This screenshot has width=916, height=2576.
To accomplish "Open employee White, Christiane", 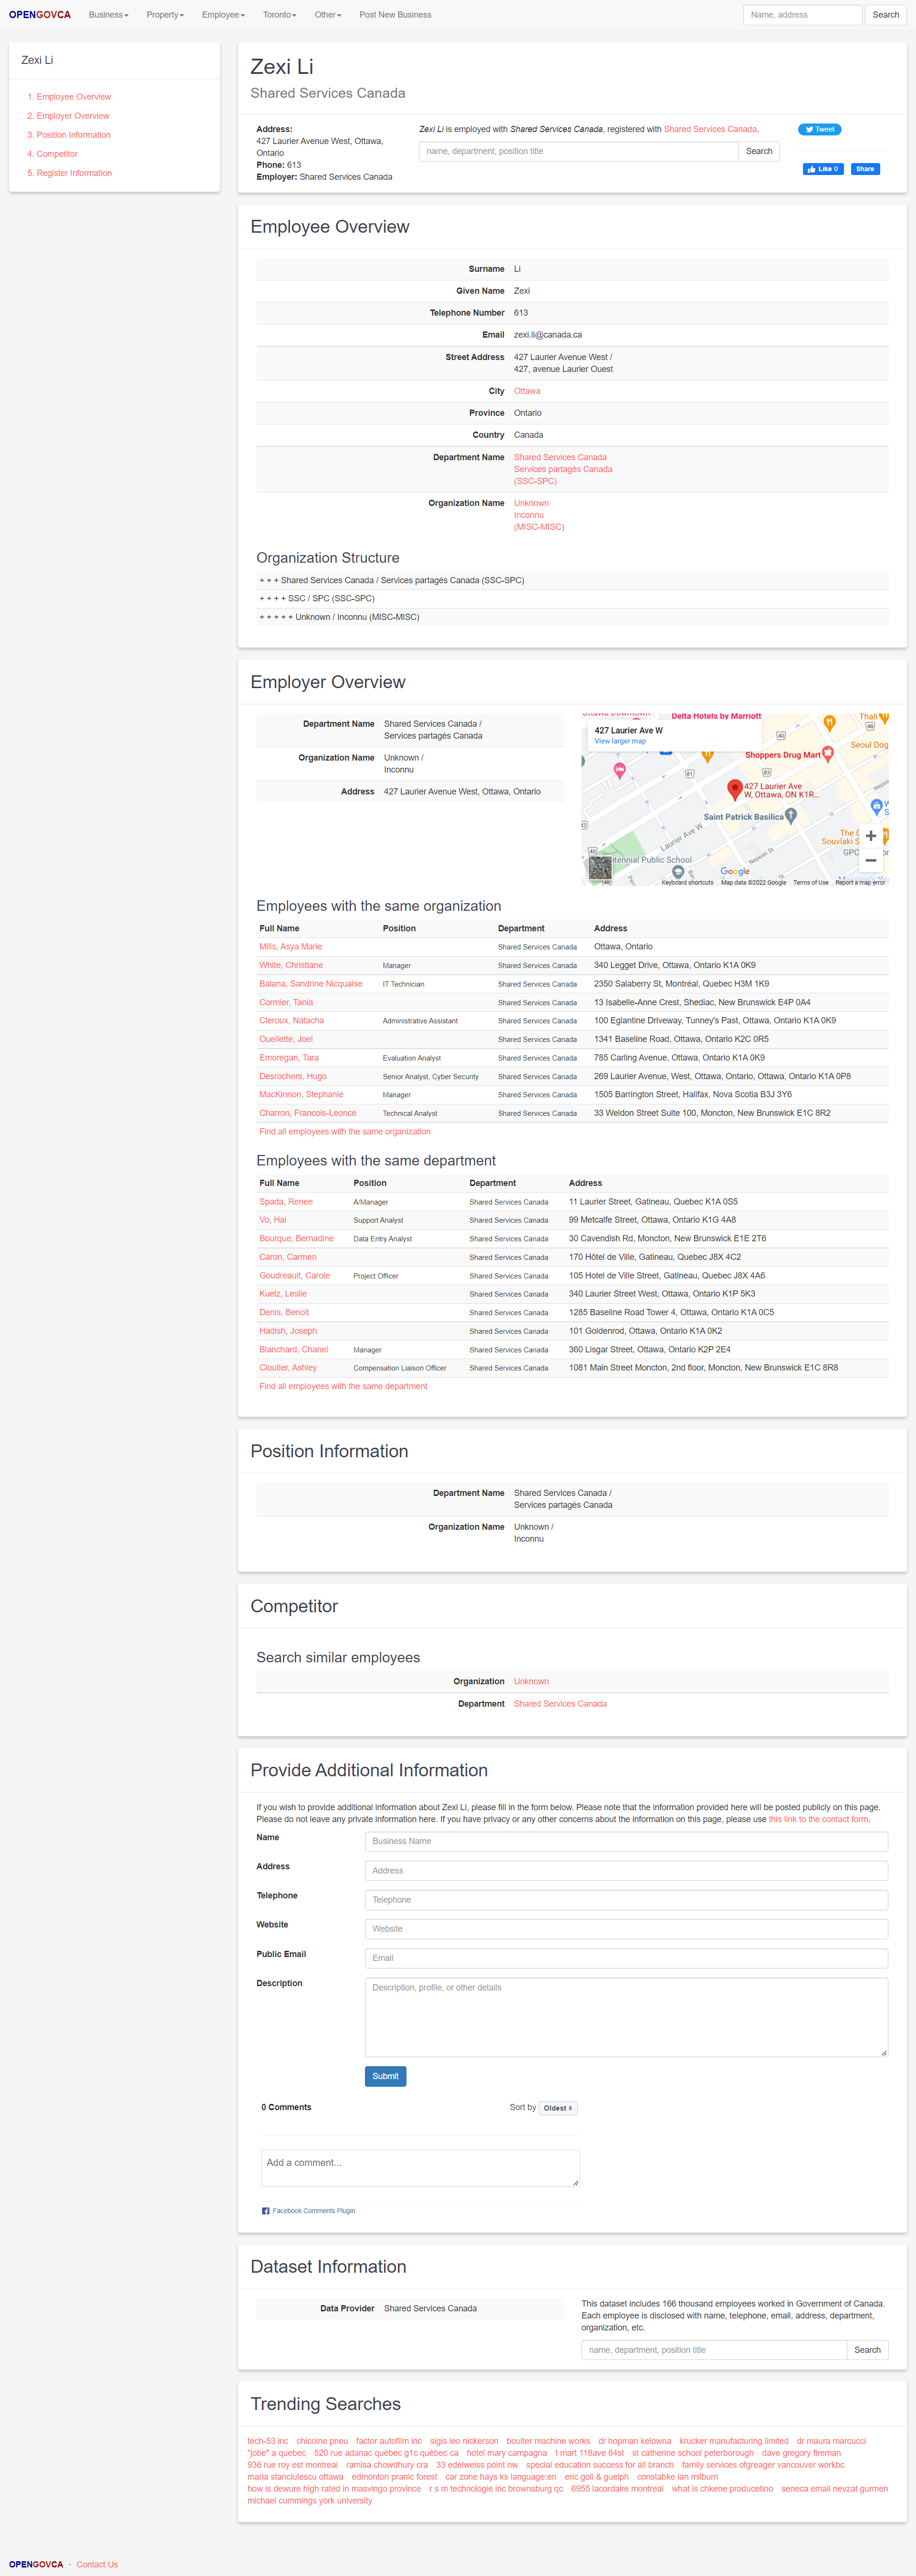I will pyautogui.click(x=291, y=965).
